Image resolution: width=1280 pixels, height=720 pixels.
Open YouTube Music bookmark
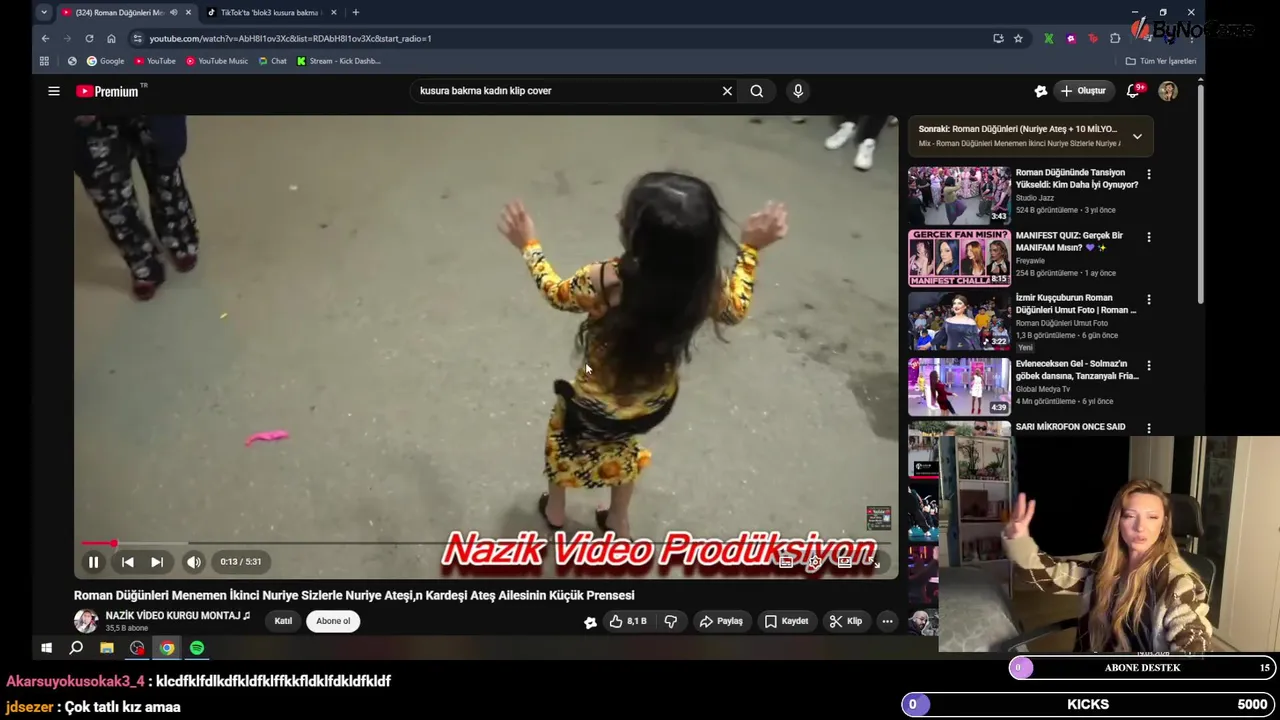point(217,61)
